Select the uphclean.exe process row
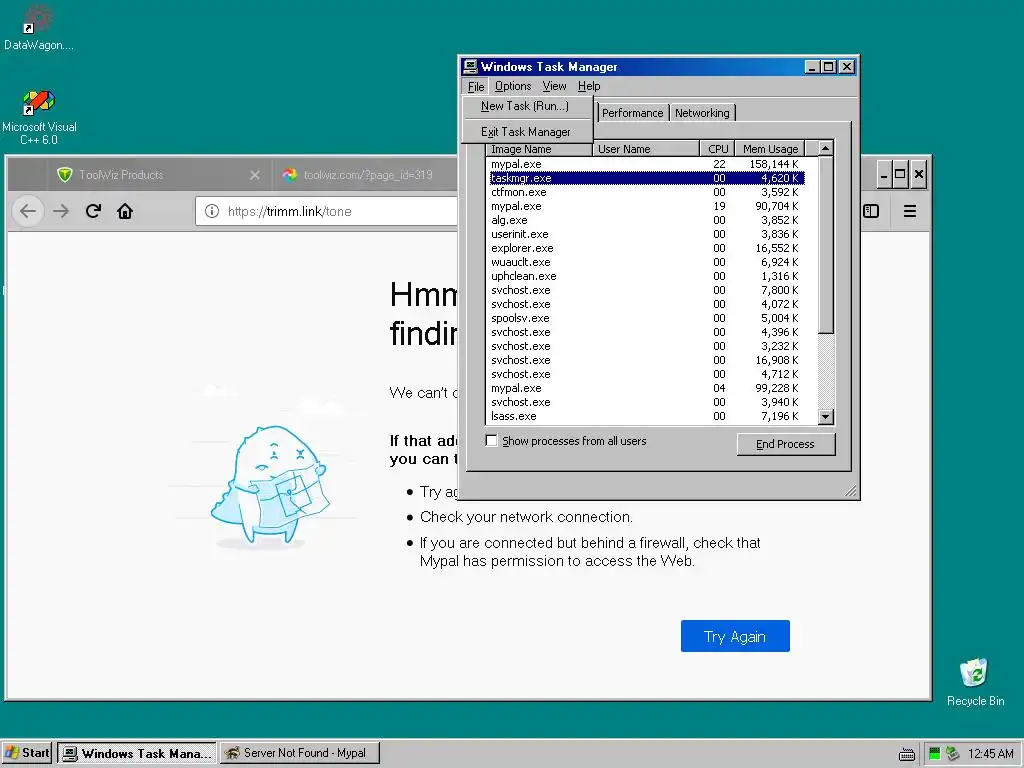The image size is (1024, 768). (x=647, y=276)
